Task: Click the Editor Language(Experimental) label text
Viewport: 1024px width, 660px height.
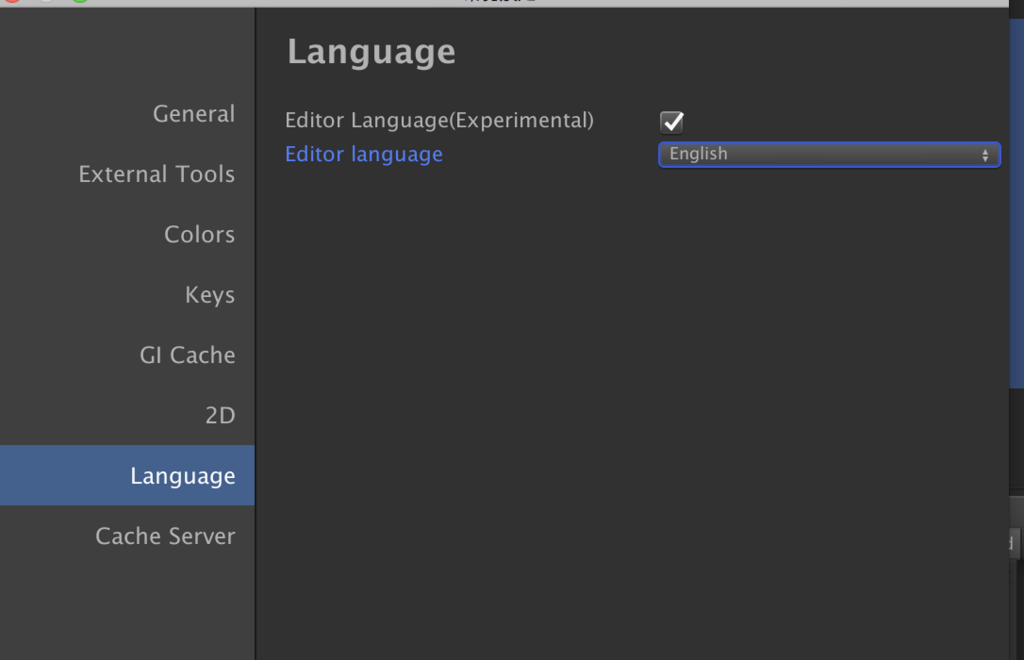Action: click(439, 121)
